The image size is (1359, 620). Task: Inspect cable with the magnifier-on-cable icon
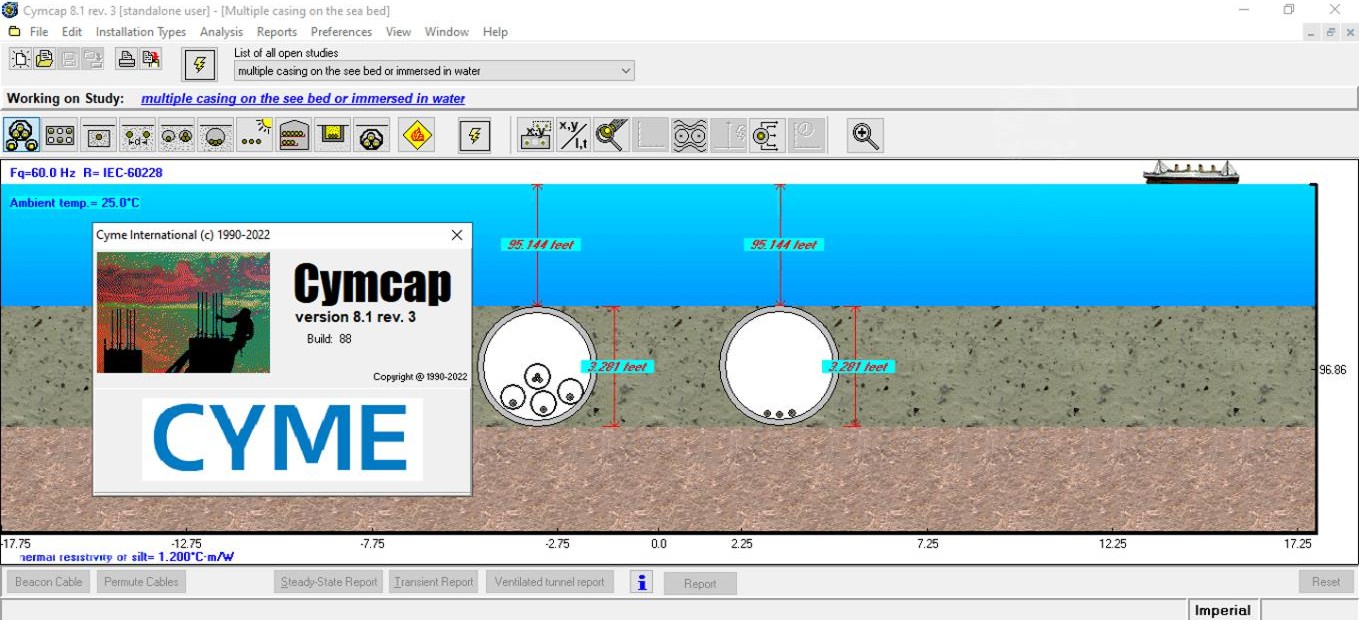click(x=611, y=135)
